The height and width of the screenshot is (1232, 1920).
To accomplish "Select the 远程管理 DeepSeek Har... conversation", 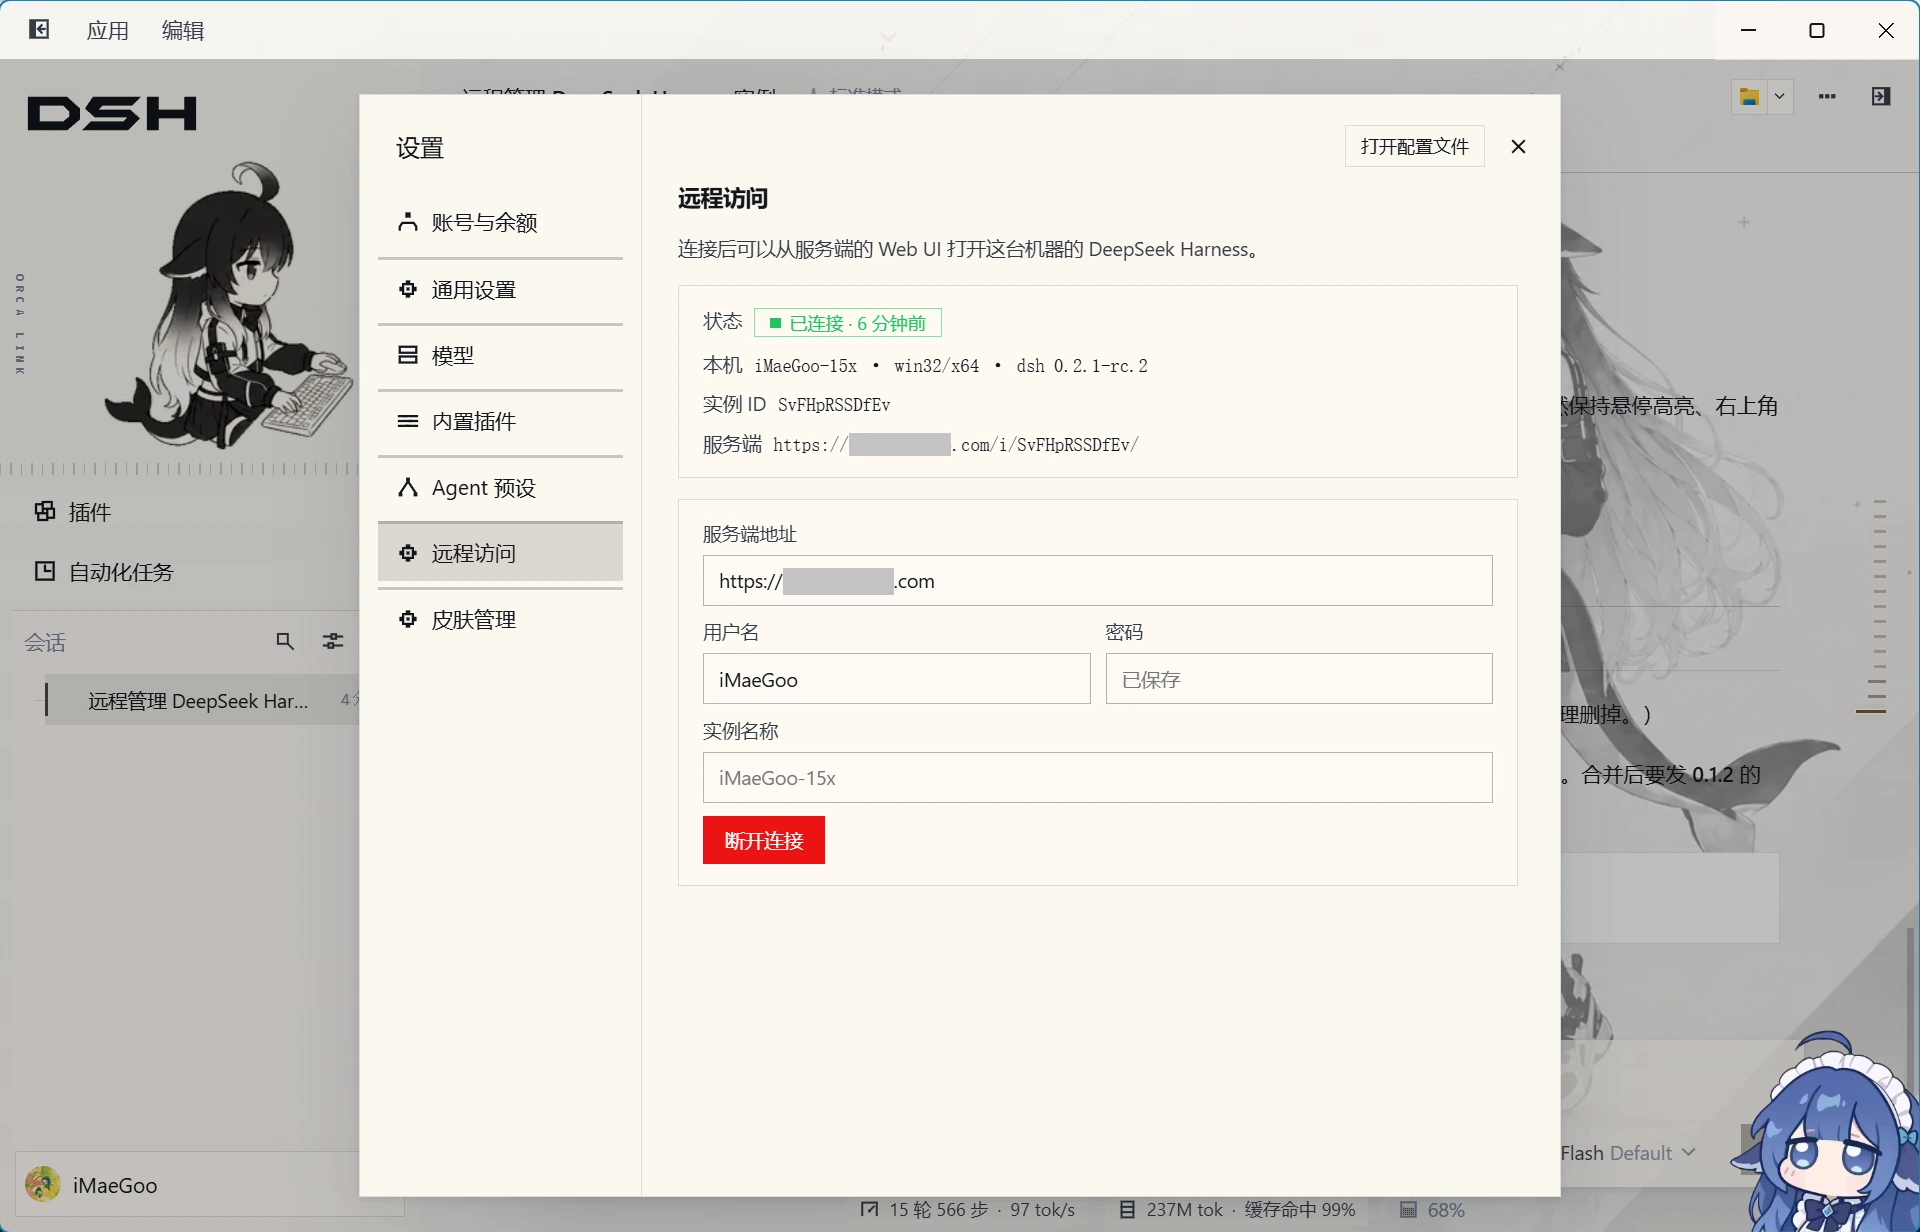I will click(x=202, y=700).
